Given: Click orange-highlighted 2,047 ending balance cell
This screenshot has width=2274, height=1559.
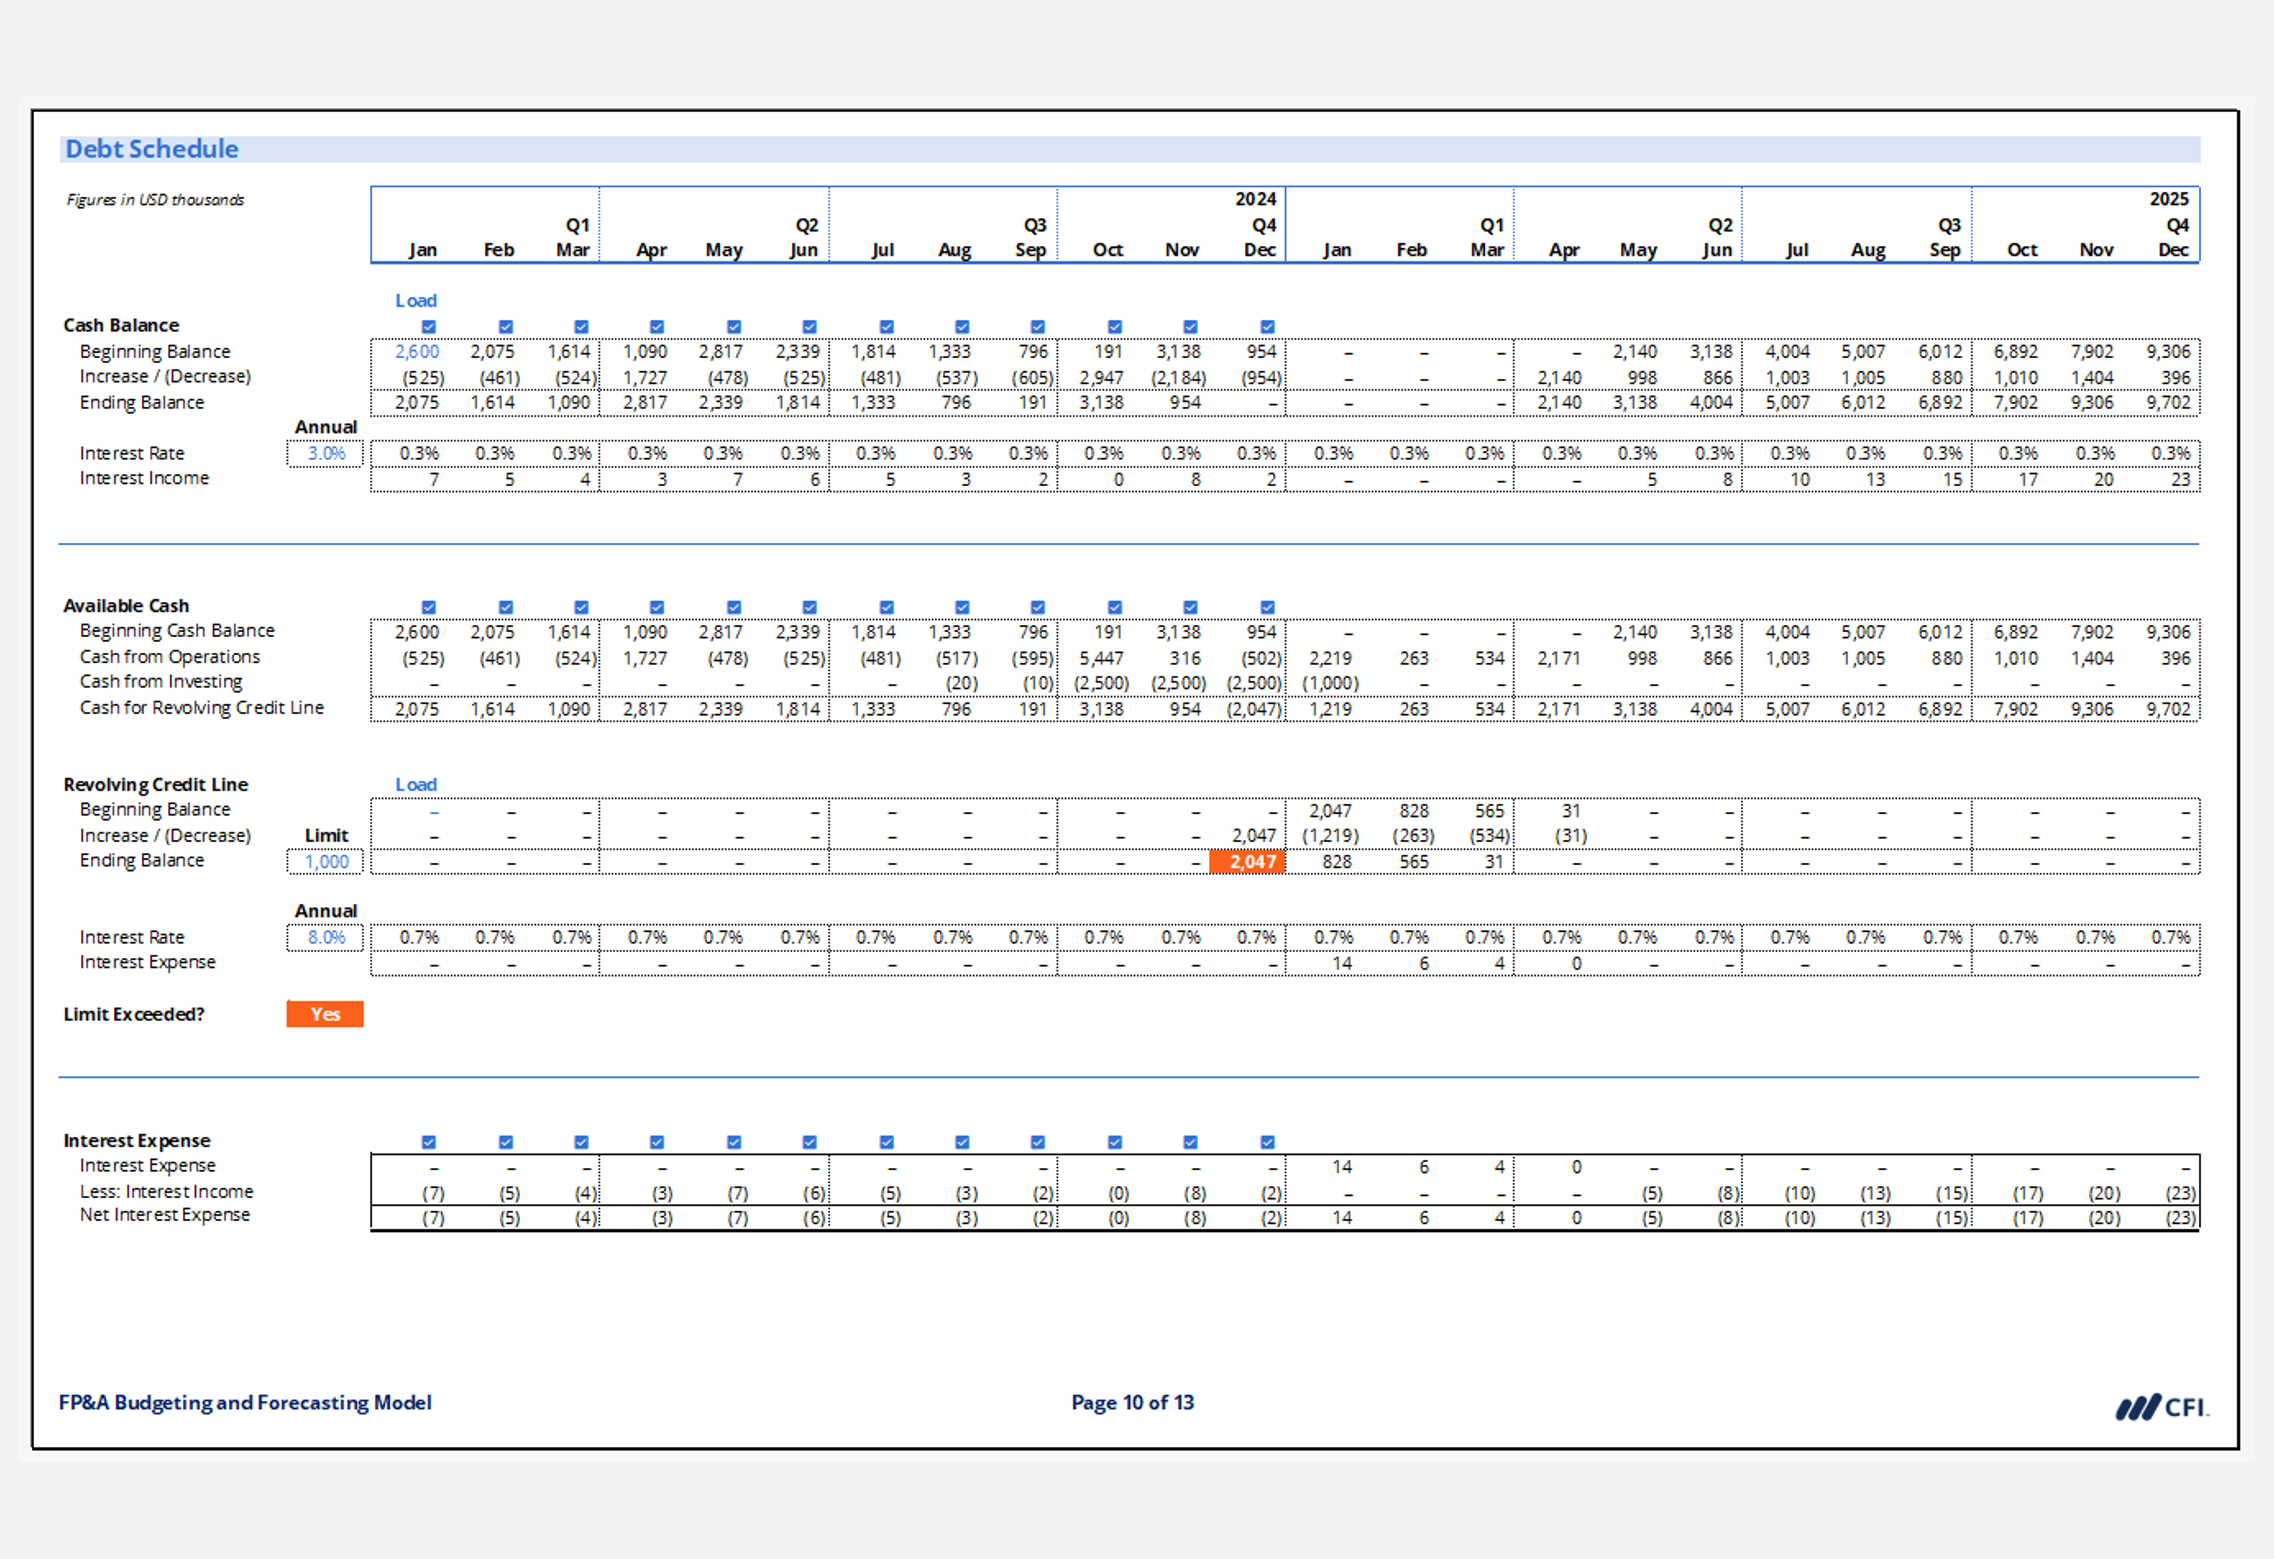Looking at the screenshot, I should click(x=1248, y=862).
